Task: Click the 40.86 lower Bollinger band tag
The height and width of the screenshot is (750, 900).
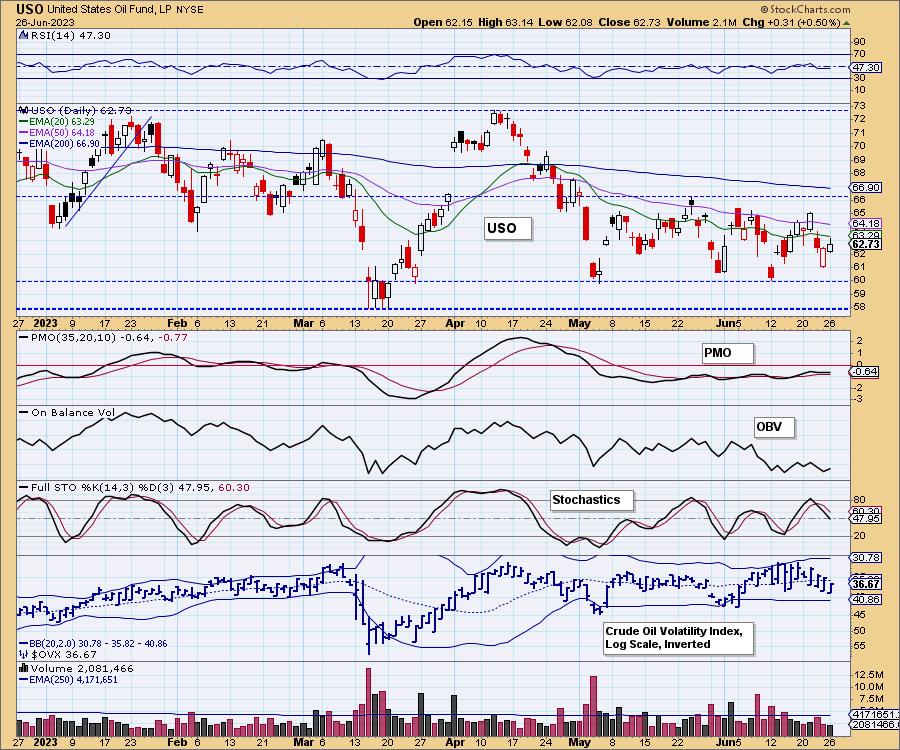Action: coord(866,599)
